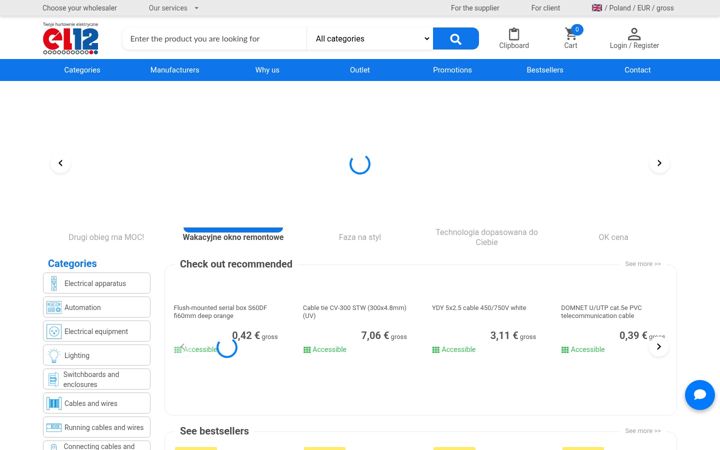Expand the Our services dropdown

click(173, 8)
